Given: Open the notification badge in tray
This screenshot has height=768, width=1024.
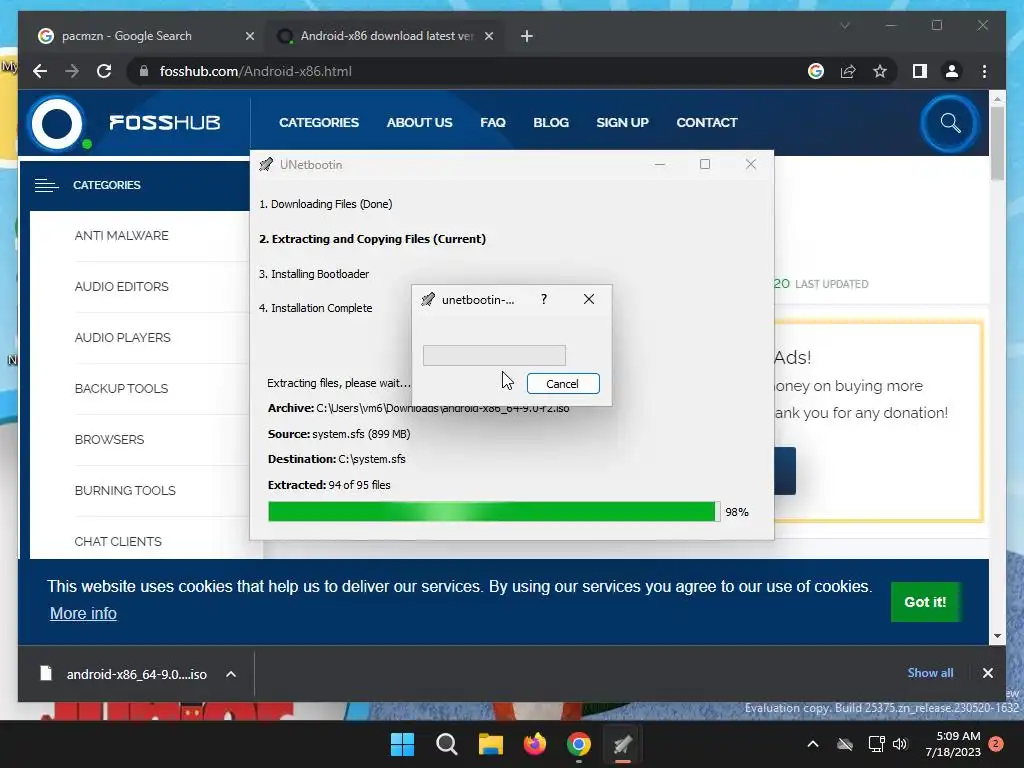Looking at the screenshot, I should click(995, 744).
